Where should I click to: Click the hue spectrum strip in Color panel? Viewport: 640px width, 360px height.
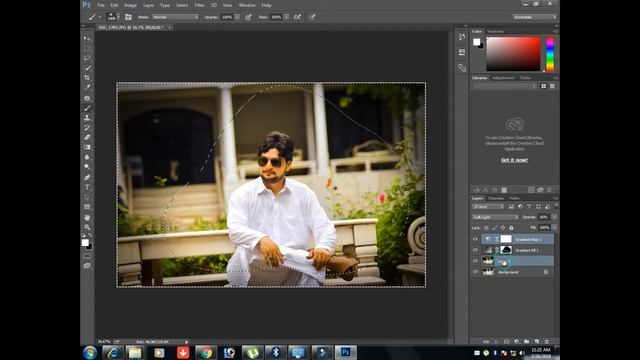point(550,54)
